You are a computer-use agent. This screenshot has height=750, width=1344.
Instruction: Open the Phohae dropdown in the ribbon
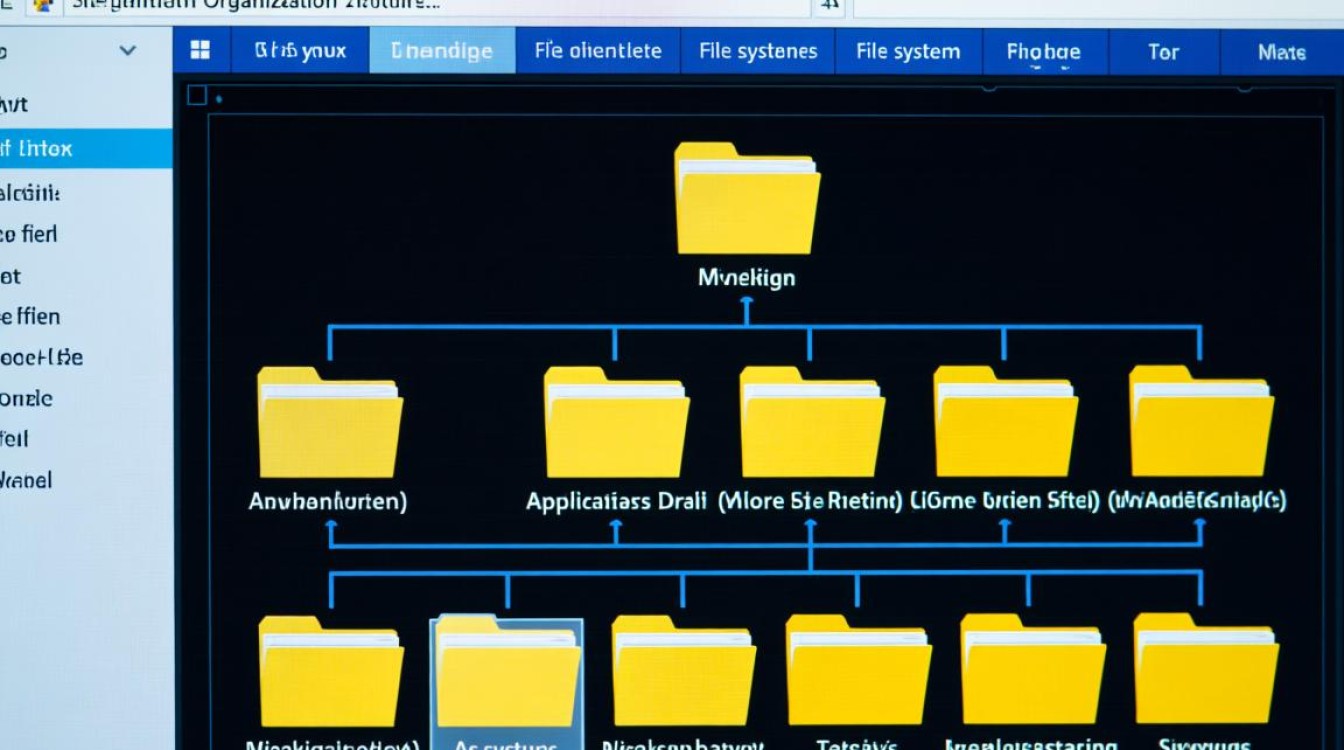[x=1046, y=49]
